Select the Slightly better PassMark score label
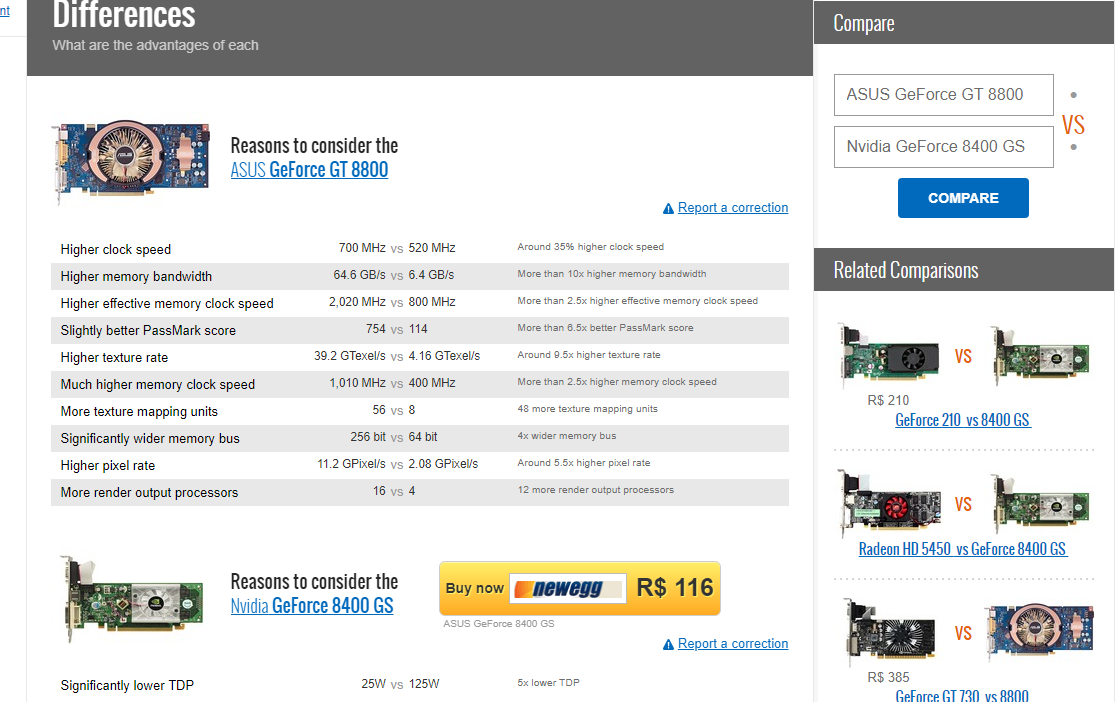 pyautogui.click(x=148, y=331)
